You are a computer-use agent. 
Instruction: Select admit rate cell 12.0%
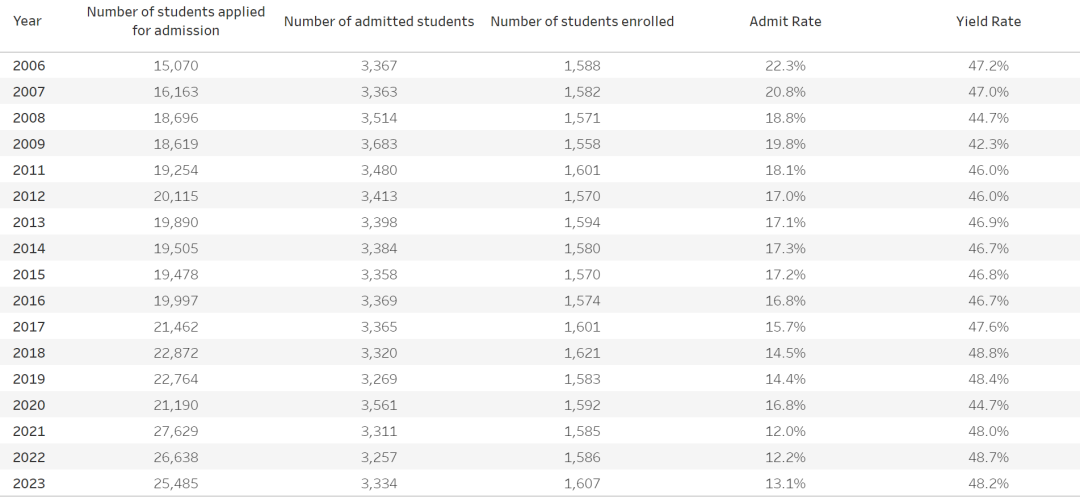(785, 431)
